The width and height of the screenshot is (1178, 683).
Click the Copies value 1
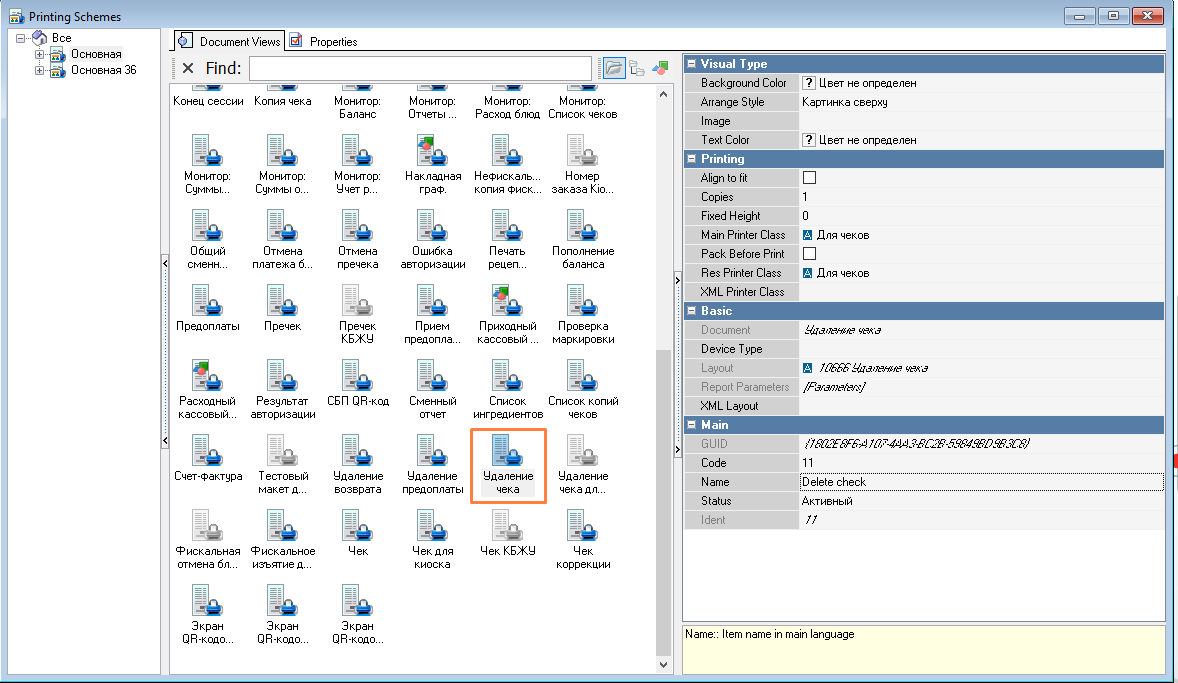point(981,197)
